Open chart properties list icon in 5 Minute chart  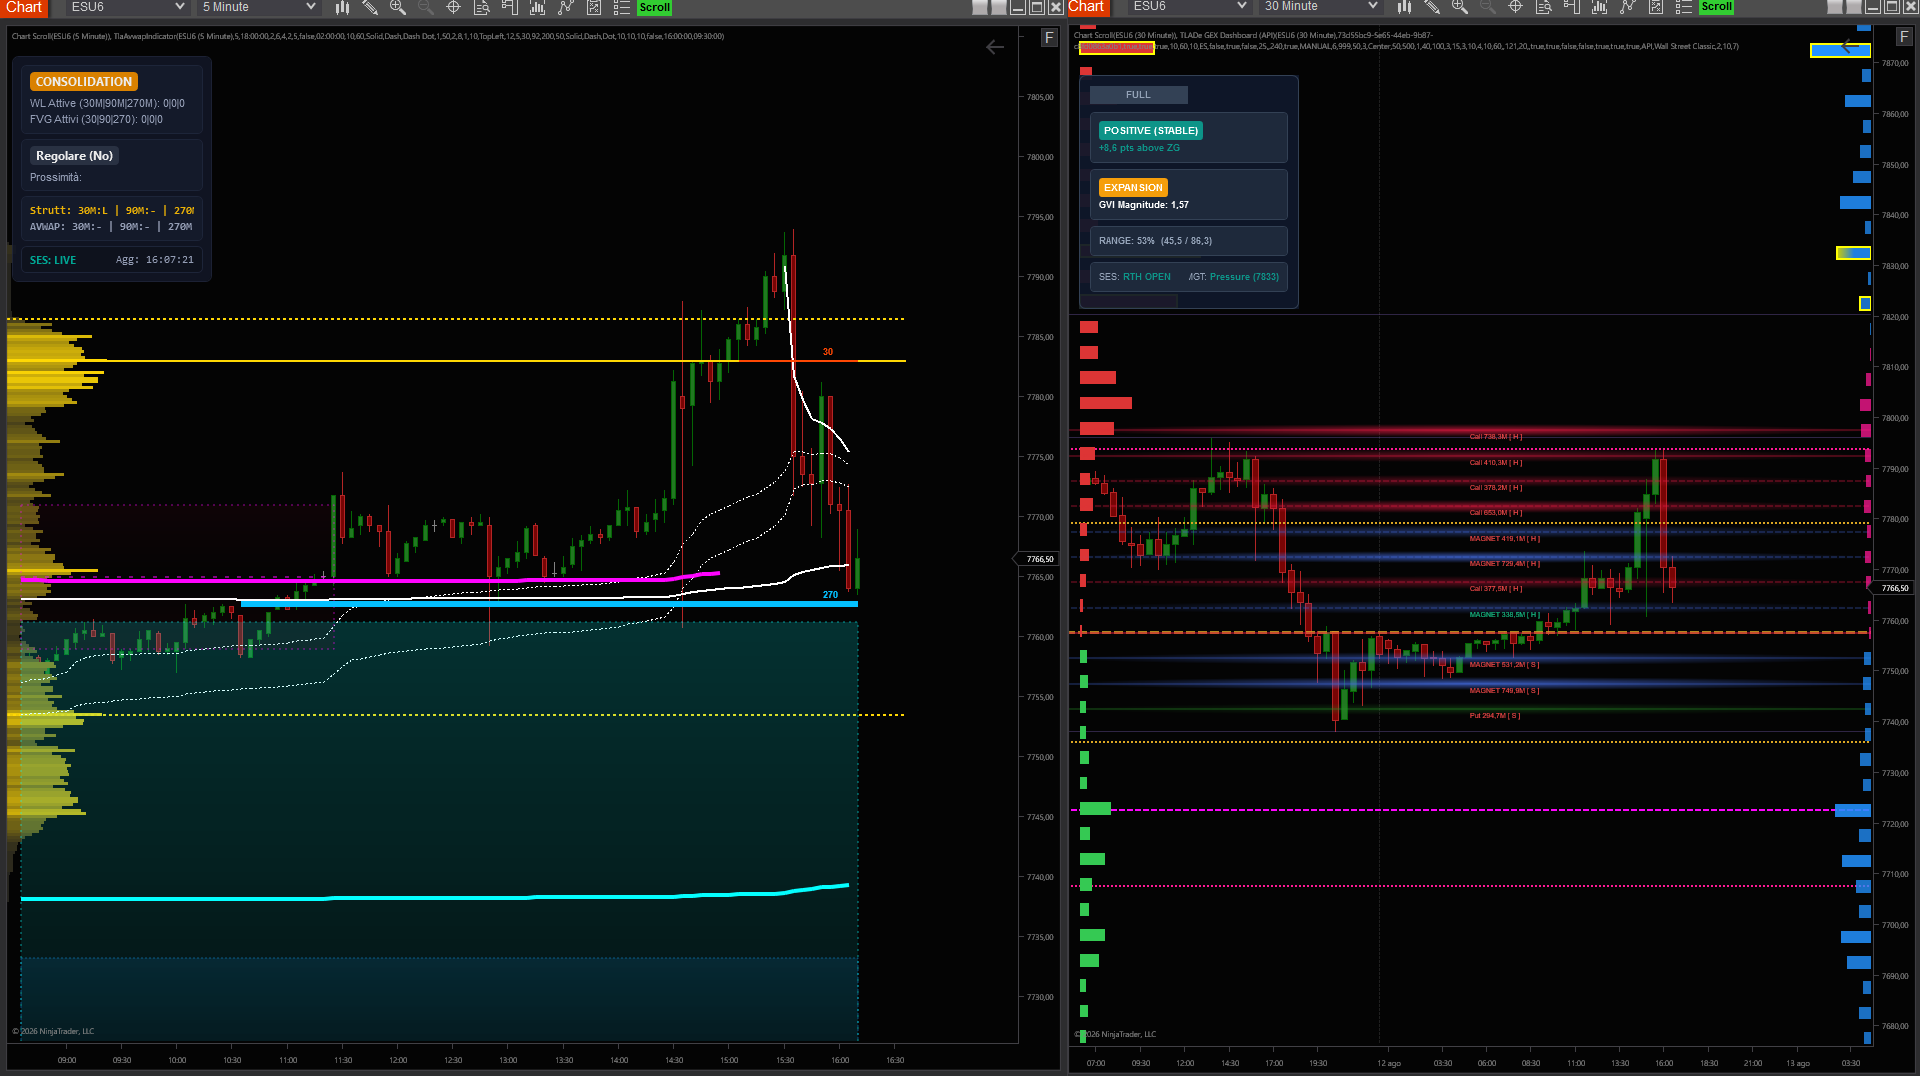pos(622,7)
